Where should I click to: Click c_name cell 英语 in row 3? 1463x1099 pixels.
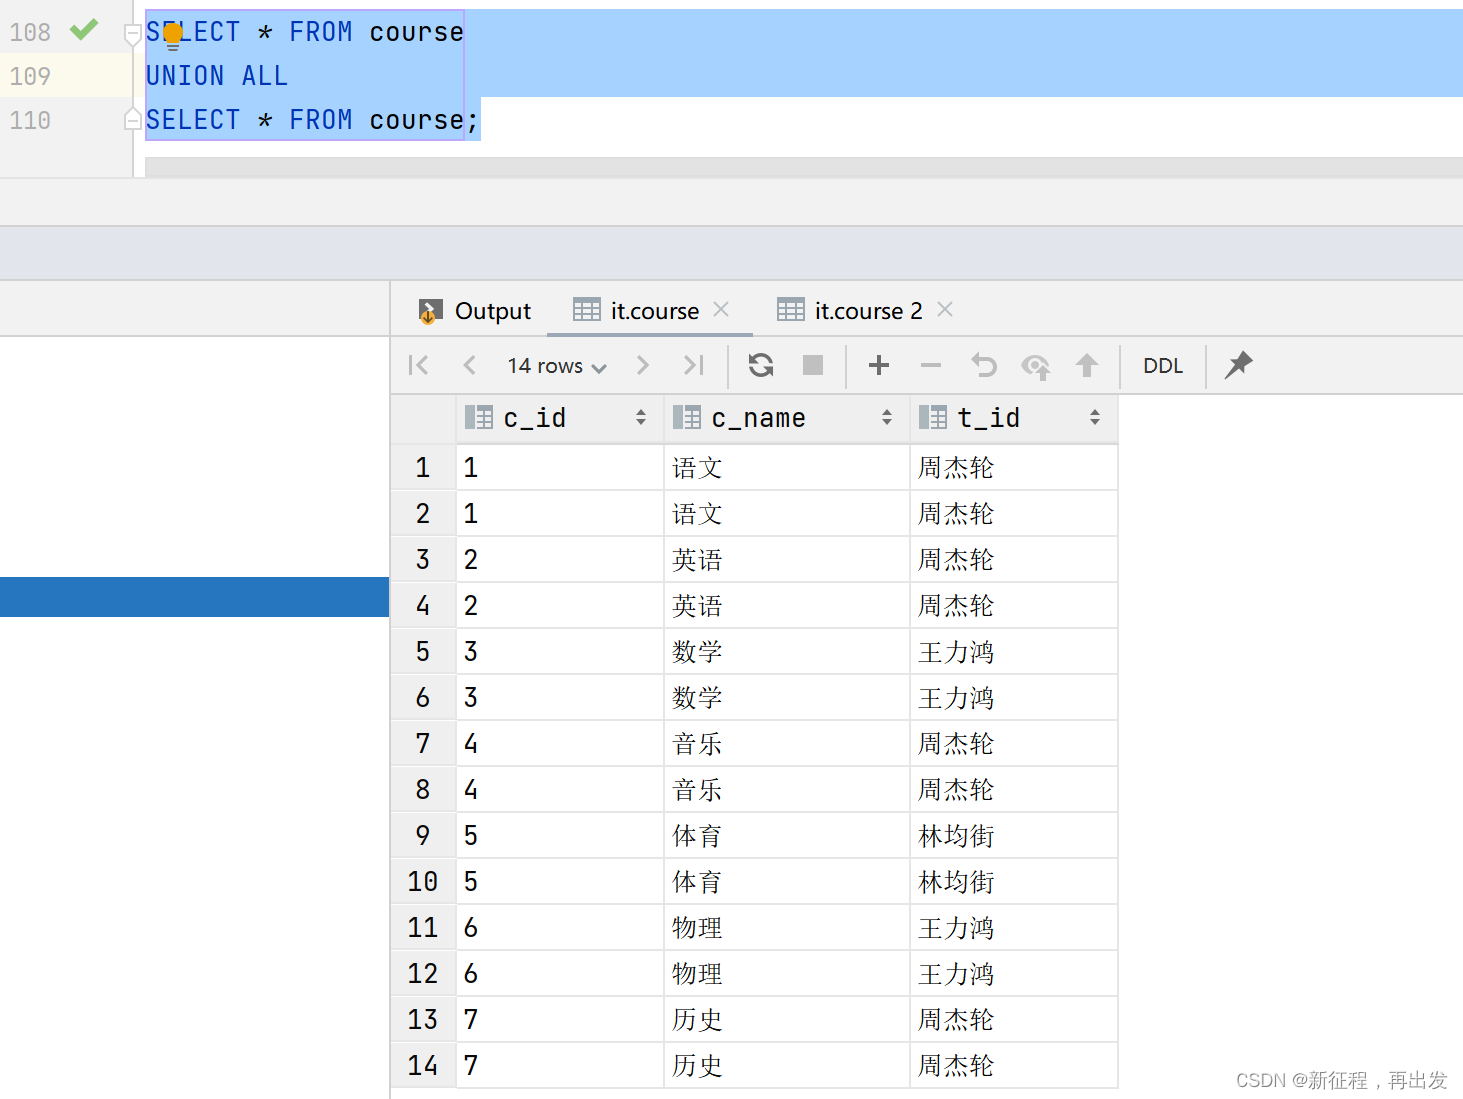787,559
